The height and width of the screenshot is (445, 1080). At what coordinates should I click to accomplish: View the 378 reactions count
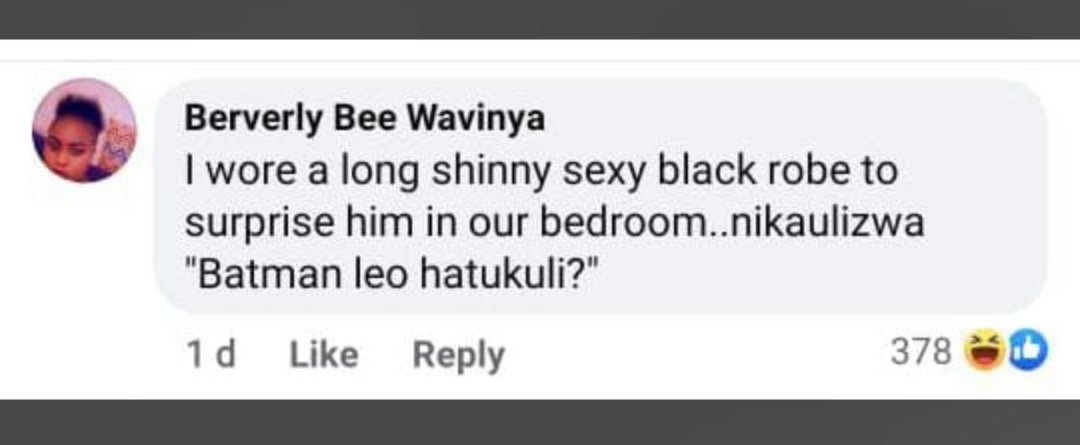(919, 353)
